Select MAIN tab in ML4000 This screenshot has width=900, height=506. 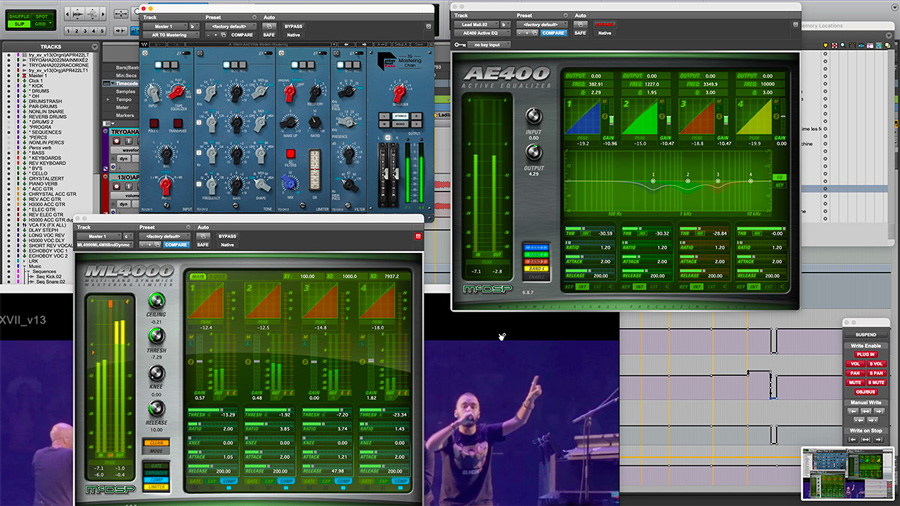click(197, 277)
